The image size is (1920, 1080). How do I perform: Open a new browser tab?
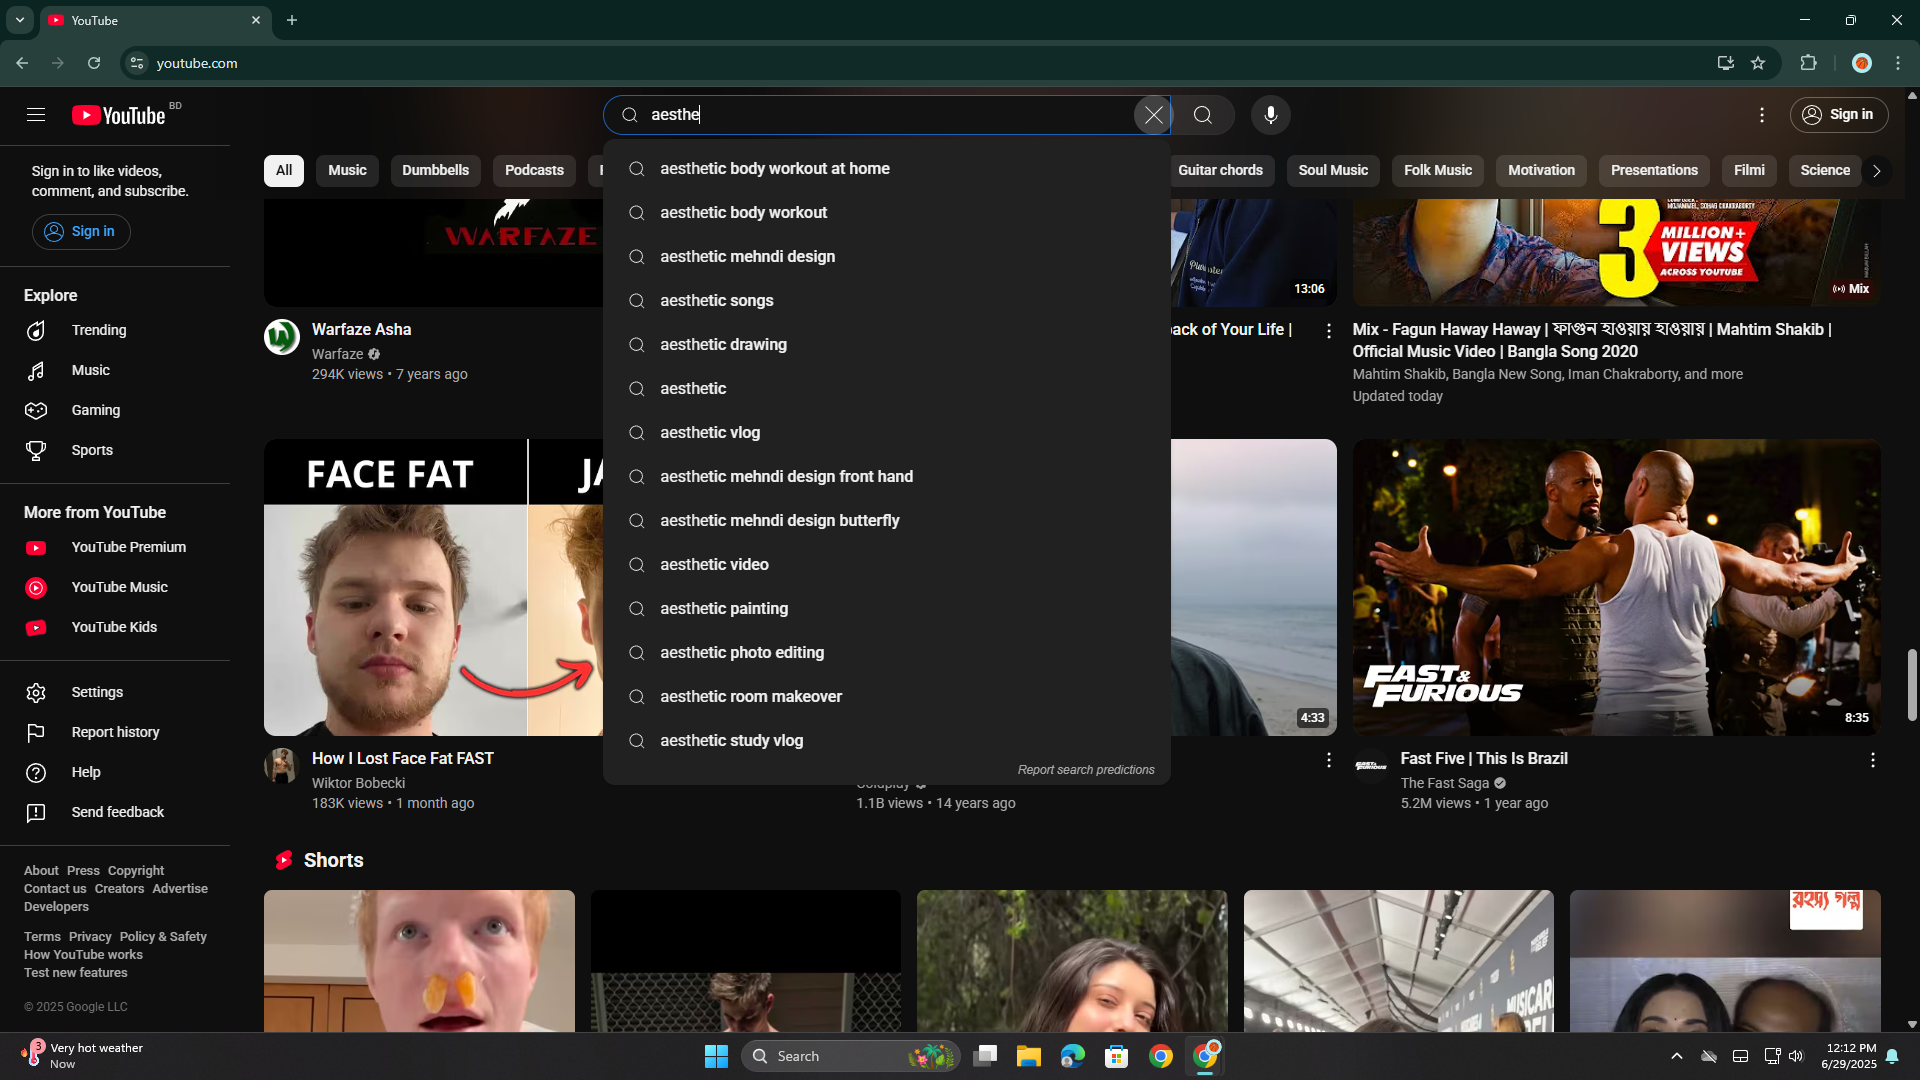[x=292, y=20]
